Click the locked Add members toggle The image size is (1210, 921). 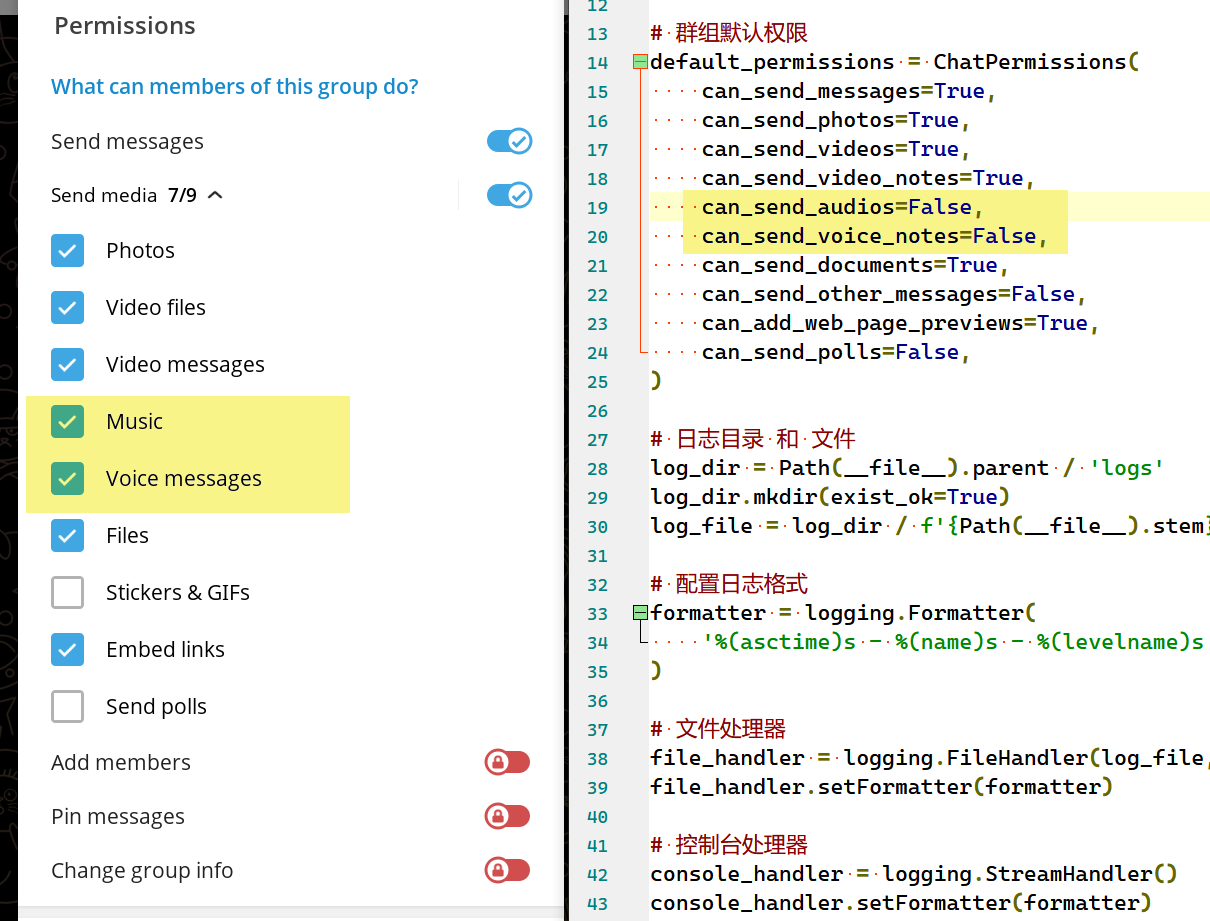tap(507, 762)
